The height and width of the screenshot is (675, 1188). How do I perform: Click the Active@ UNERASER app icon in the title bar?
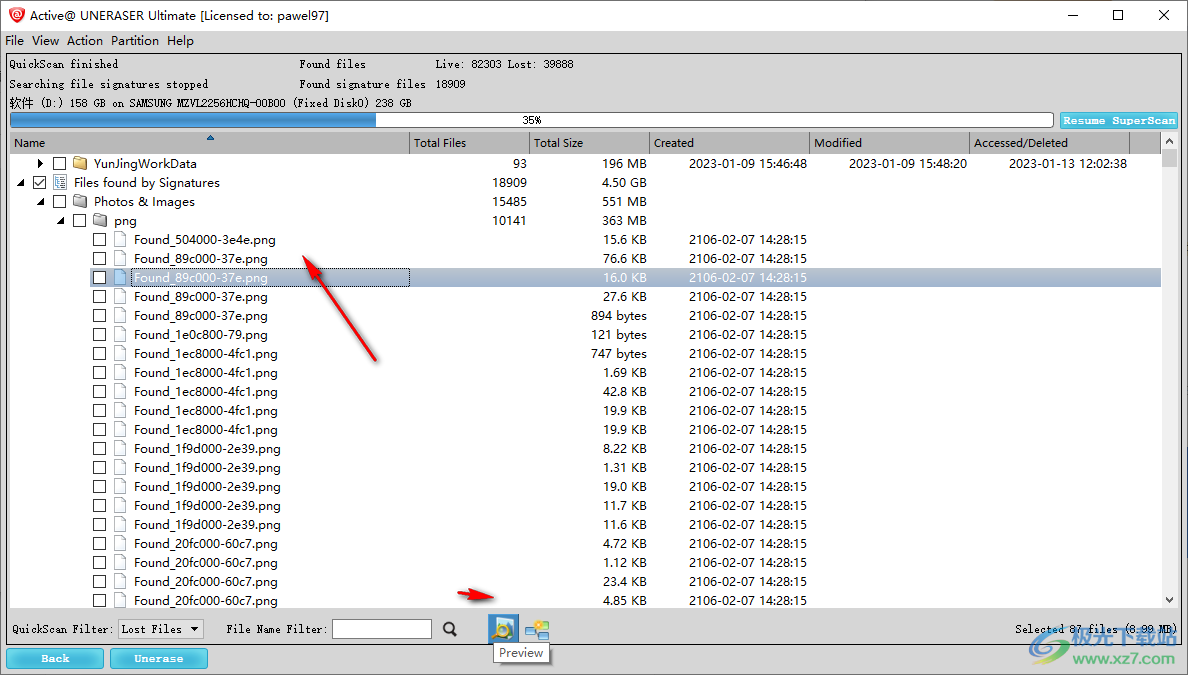(x=17, y=15)
